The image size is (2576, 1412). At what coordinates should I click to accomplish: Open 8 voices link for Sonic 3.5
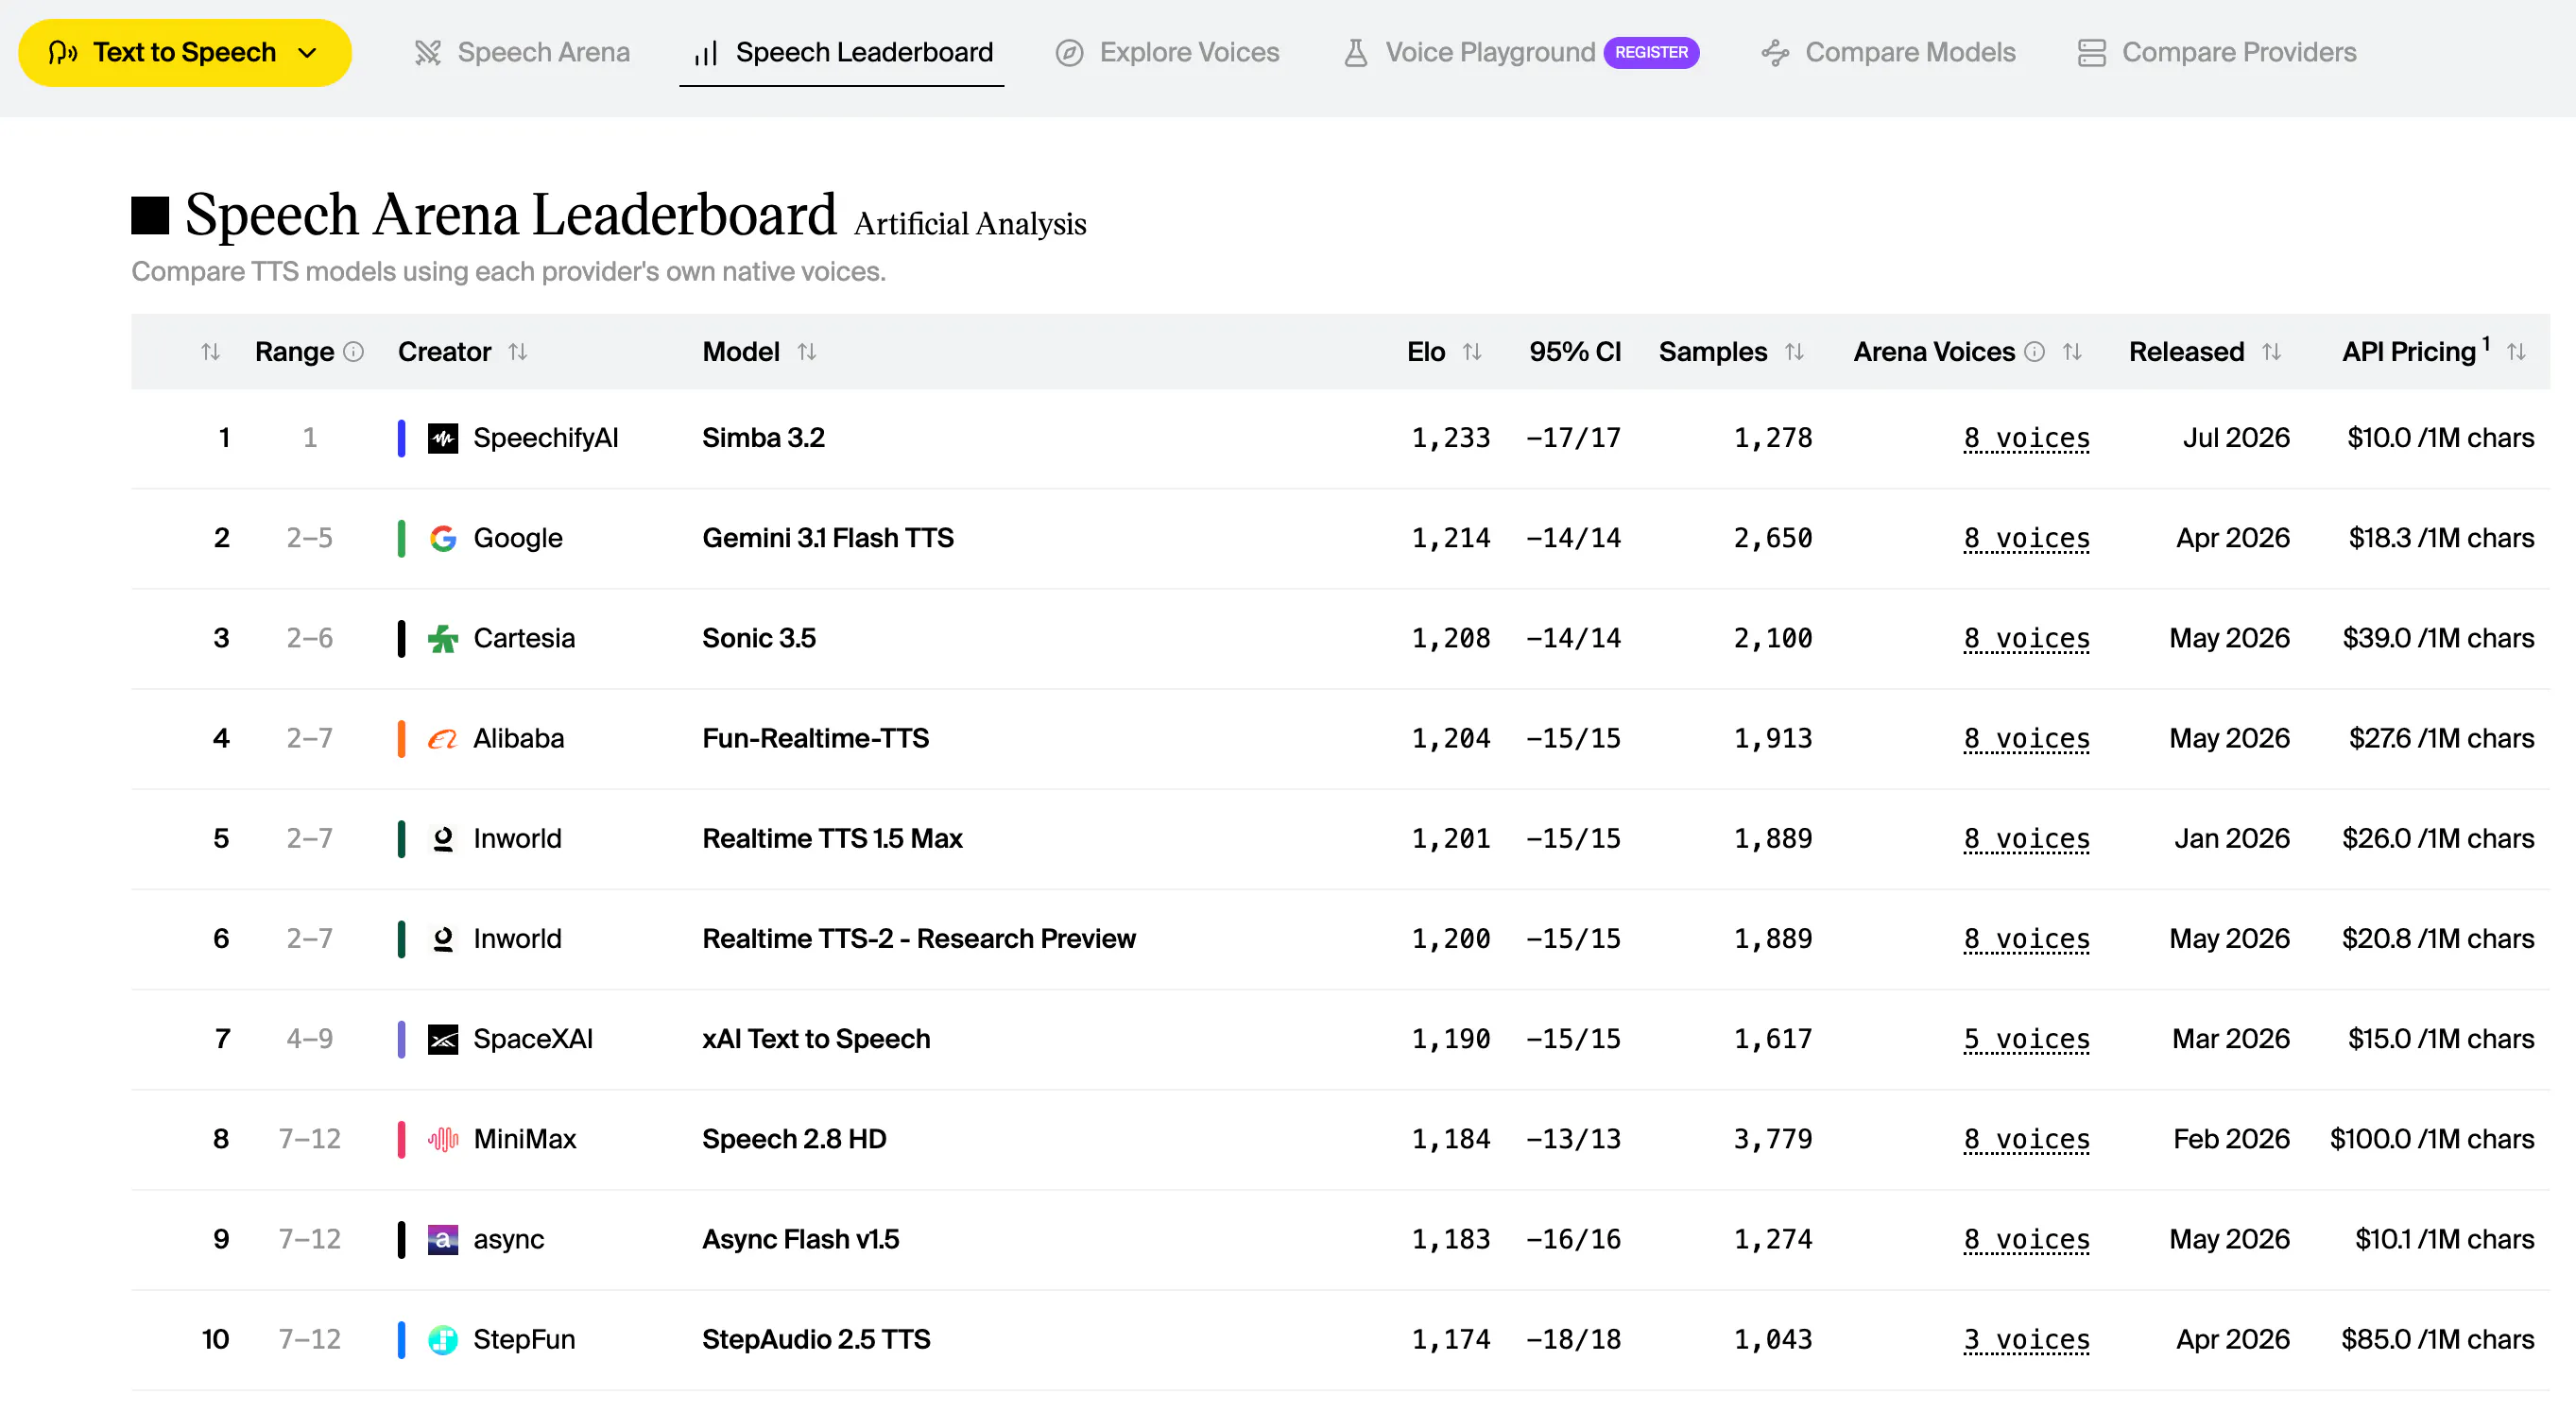[2027, 638]
